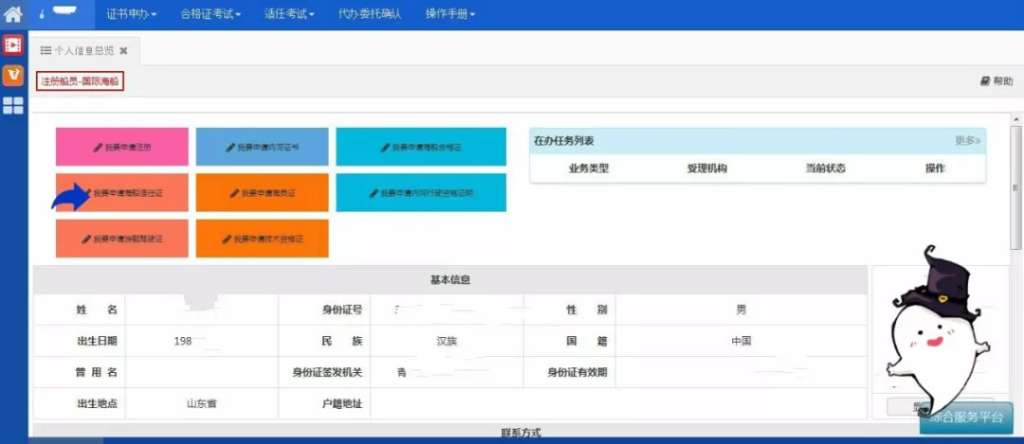Click the orange 我要申请技术资格证 tile
This screenshot has height=444, width=1024.
click(x=262, y=238)
